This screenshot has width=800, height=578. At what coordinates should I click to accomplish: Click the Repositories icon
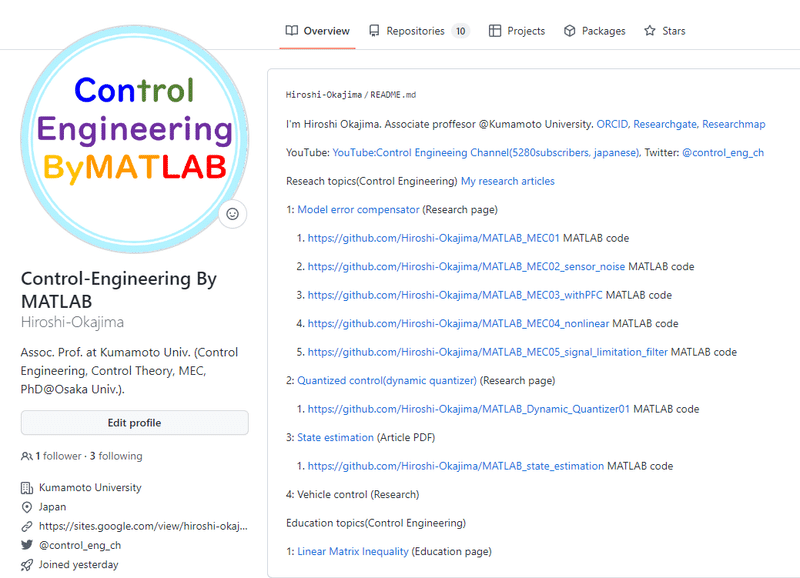coord(374,31)
